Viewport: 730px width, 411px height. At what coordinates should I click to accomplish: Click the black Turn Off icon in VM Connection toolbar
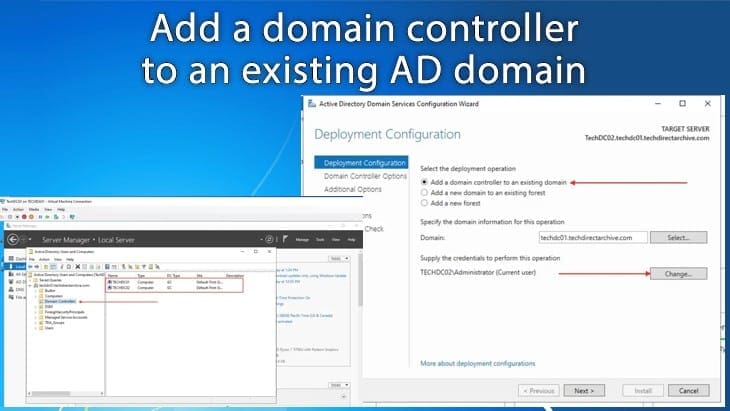pos(18,217)
